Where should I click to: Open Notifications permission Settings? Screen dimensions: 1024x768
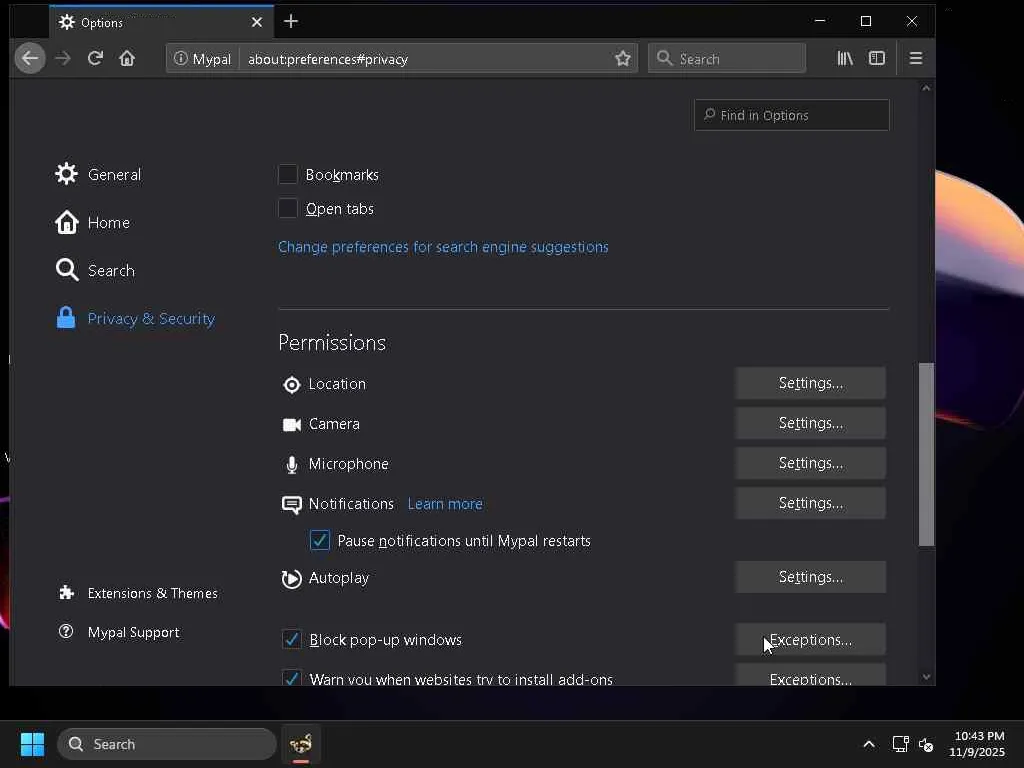tap(810, 503)
